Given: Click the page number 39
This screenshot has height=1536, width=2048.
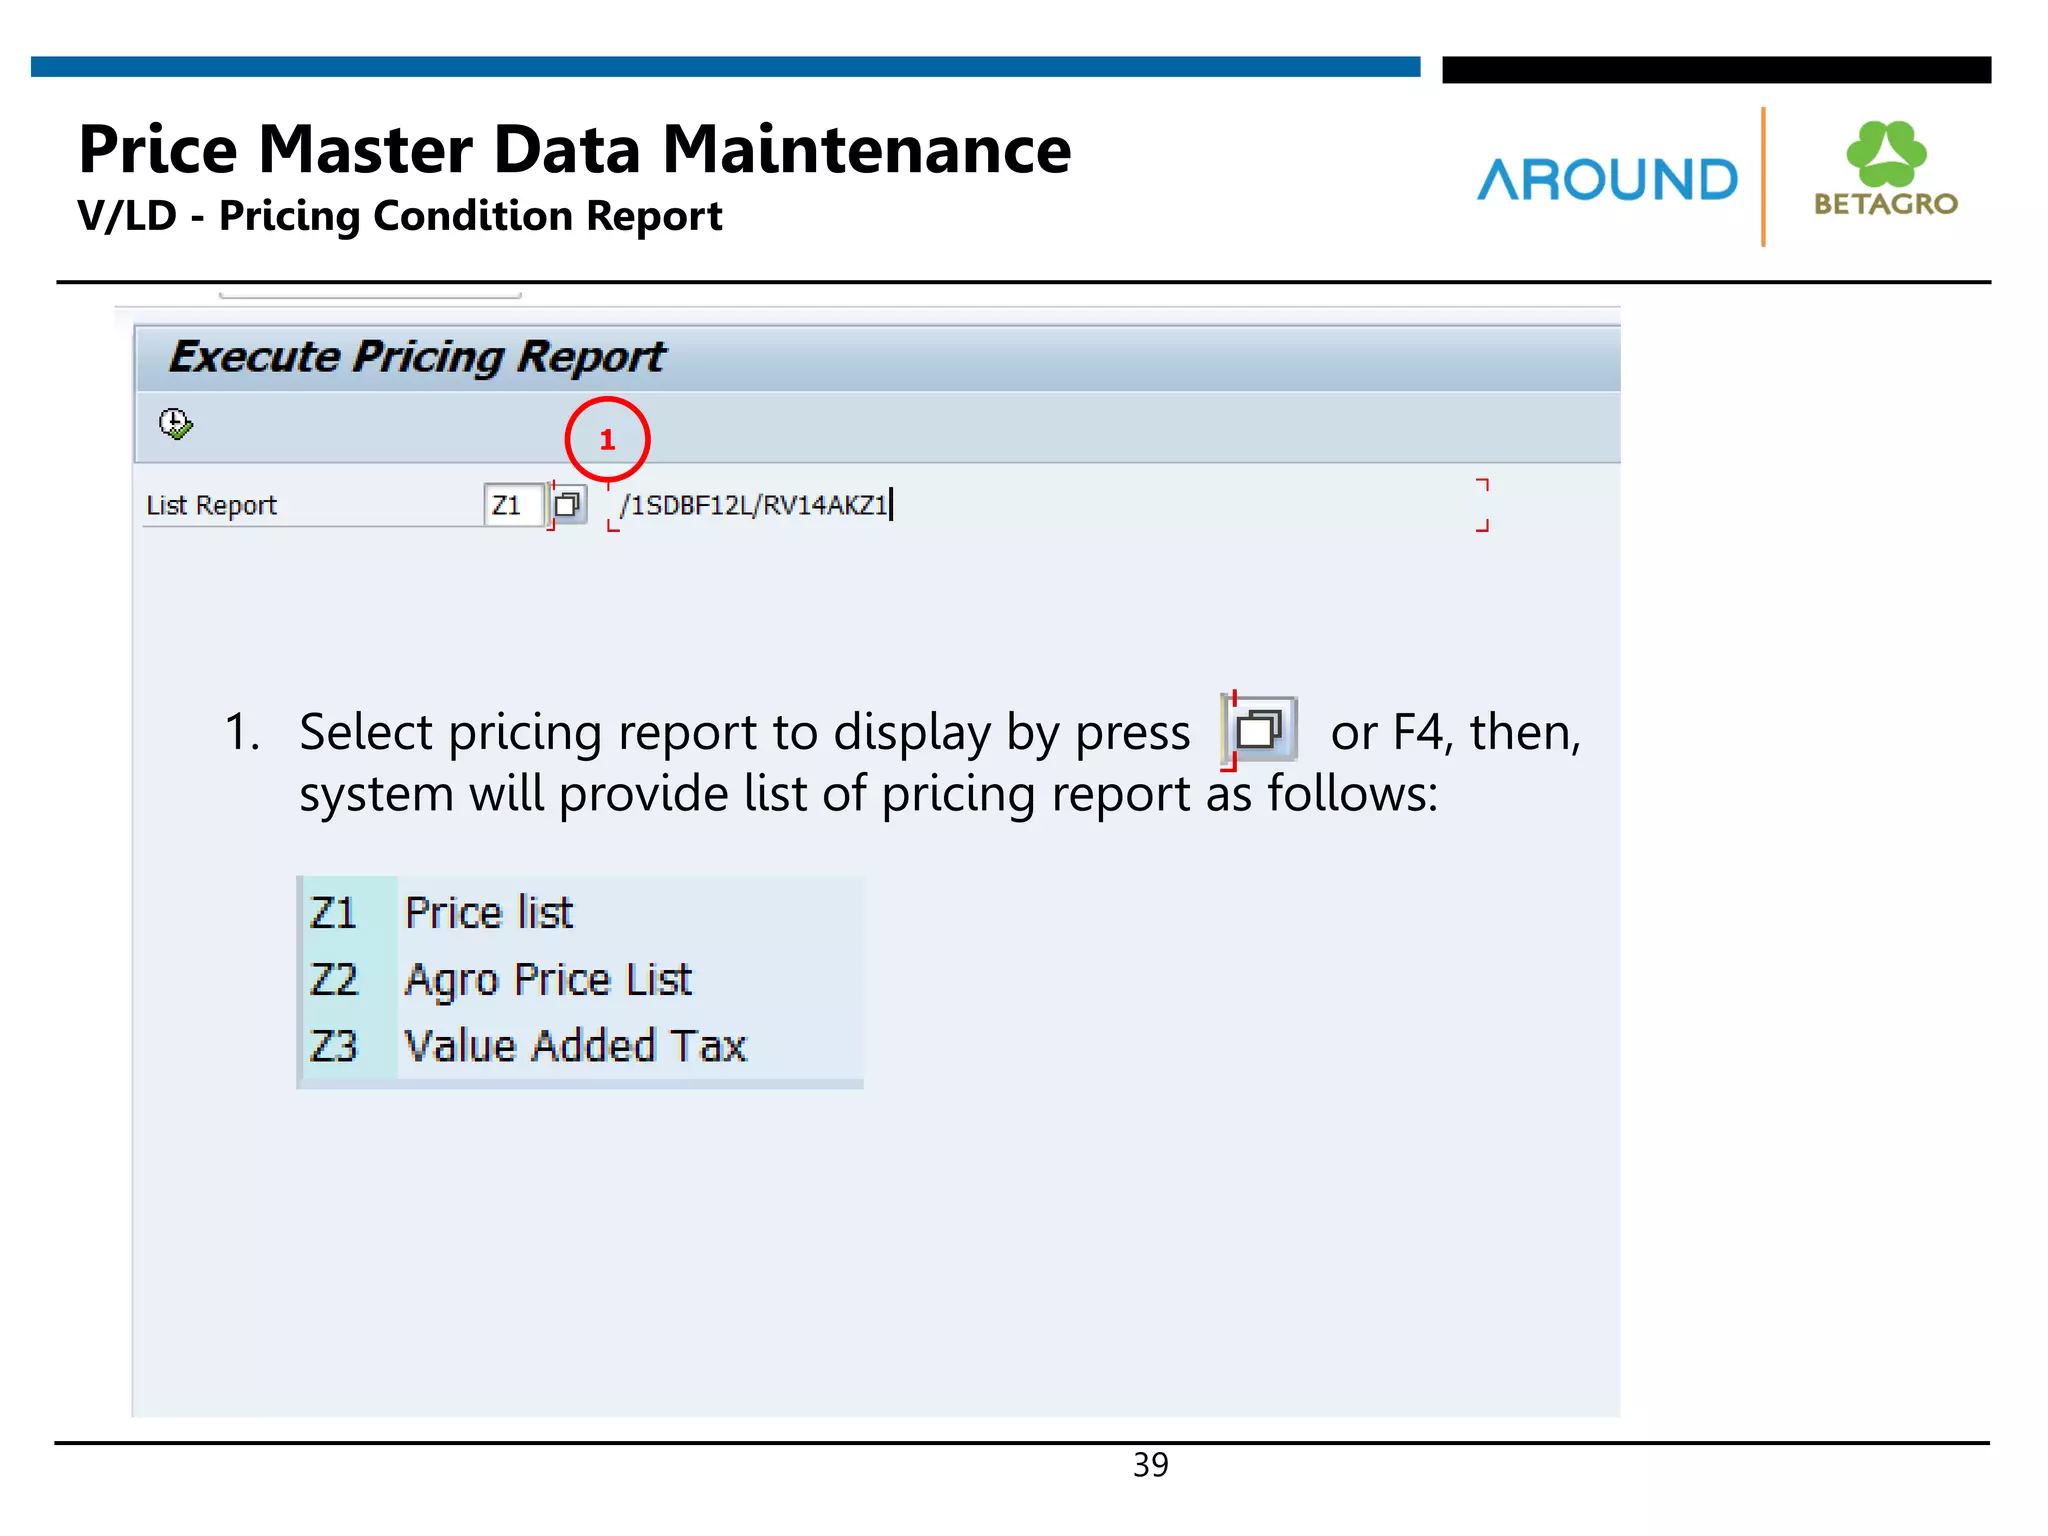Looking at the screenshot, I should (1150, 1465).
